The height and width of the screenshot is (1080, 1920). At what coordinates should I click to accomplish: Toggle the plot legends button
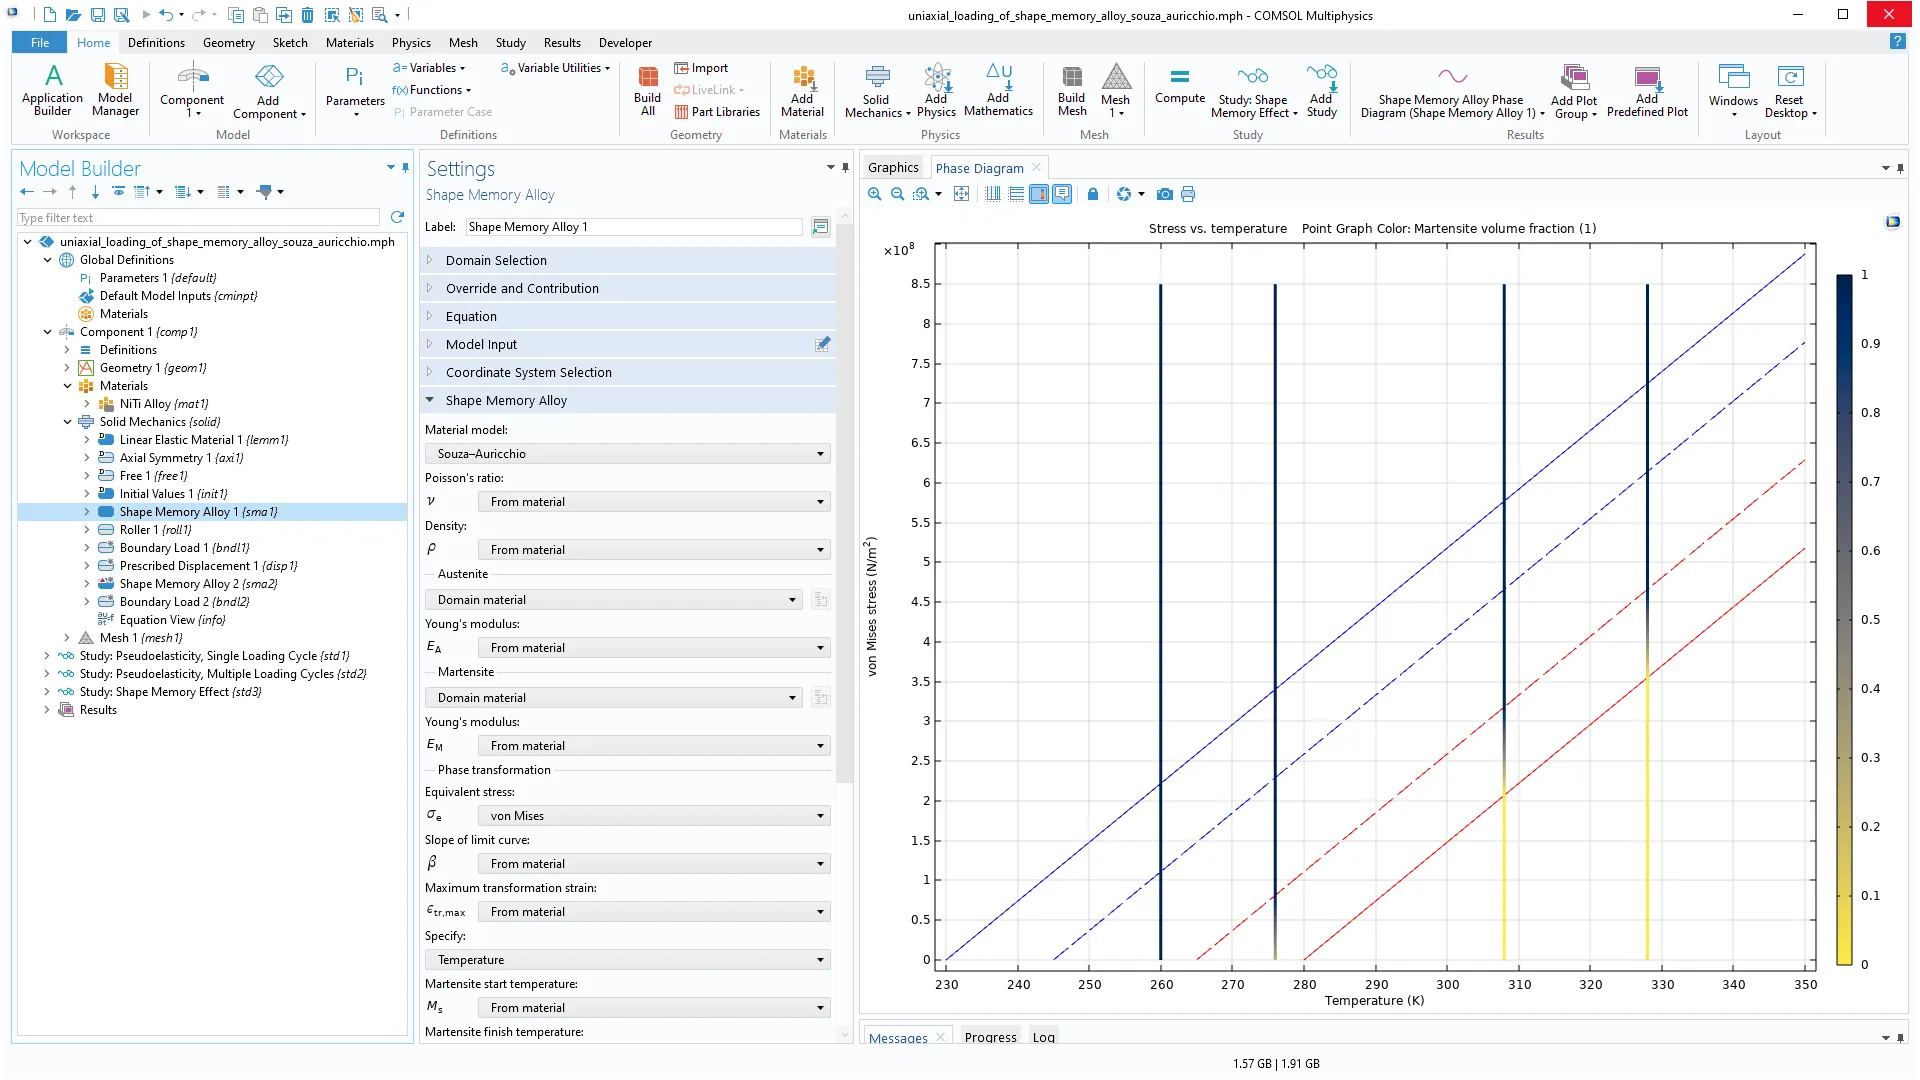(x=1062, y=194)
